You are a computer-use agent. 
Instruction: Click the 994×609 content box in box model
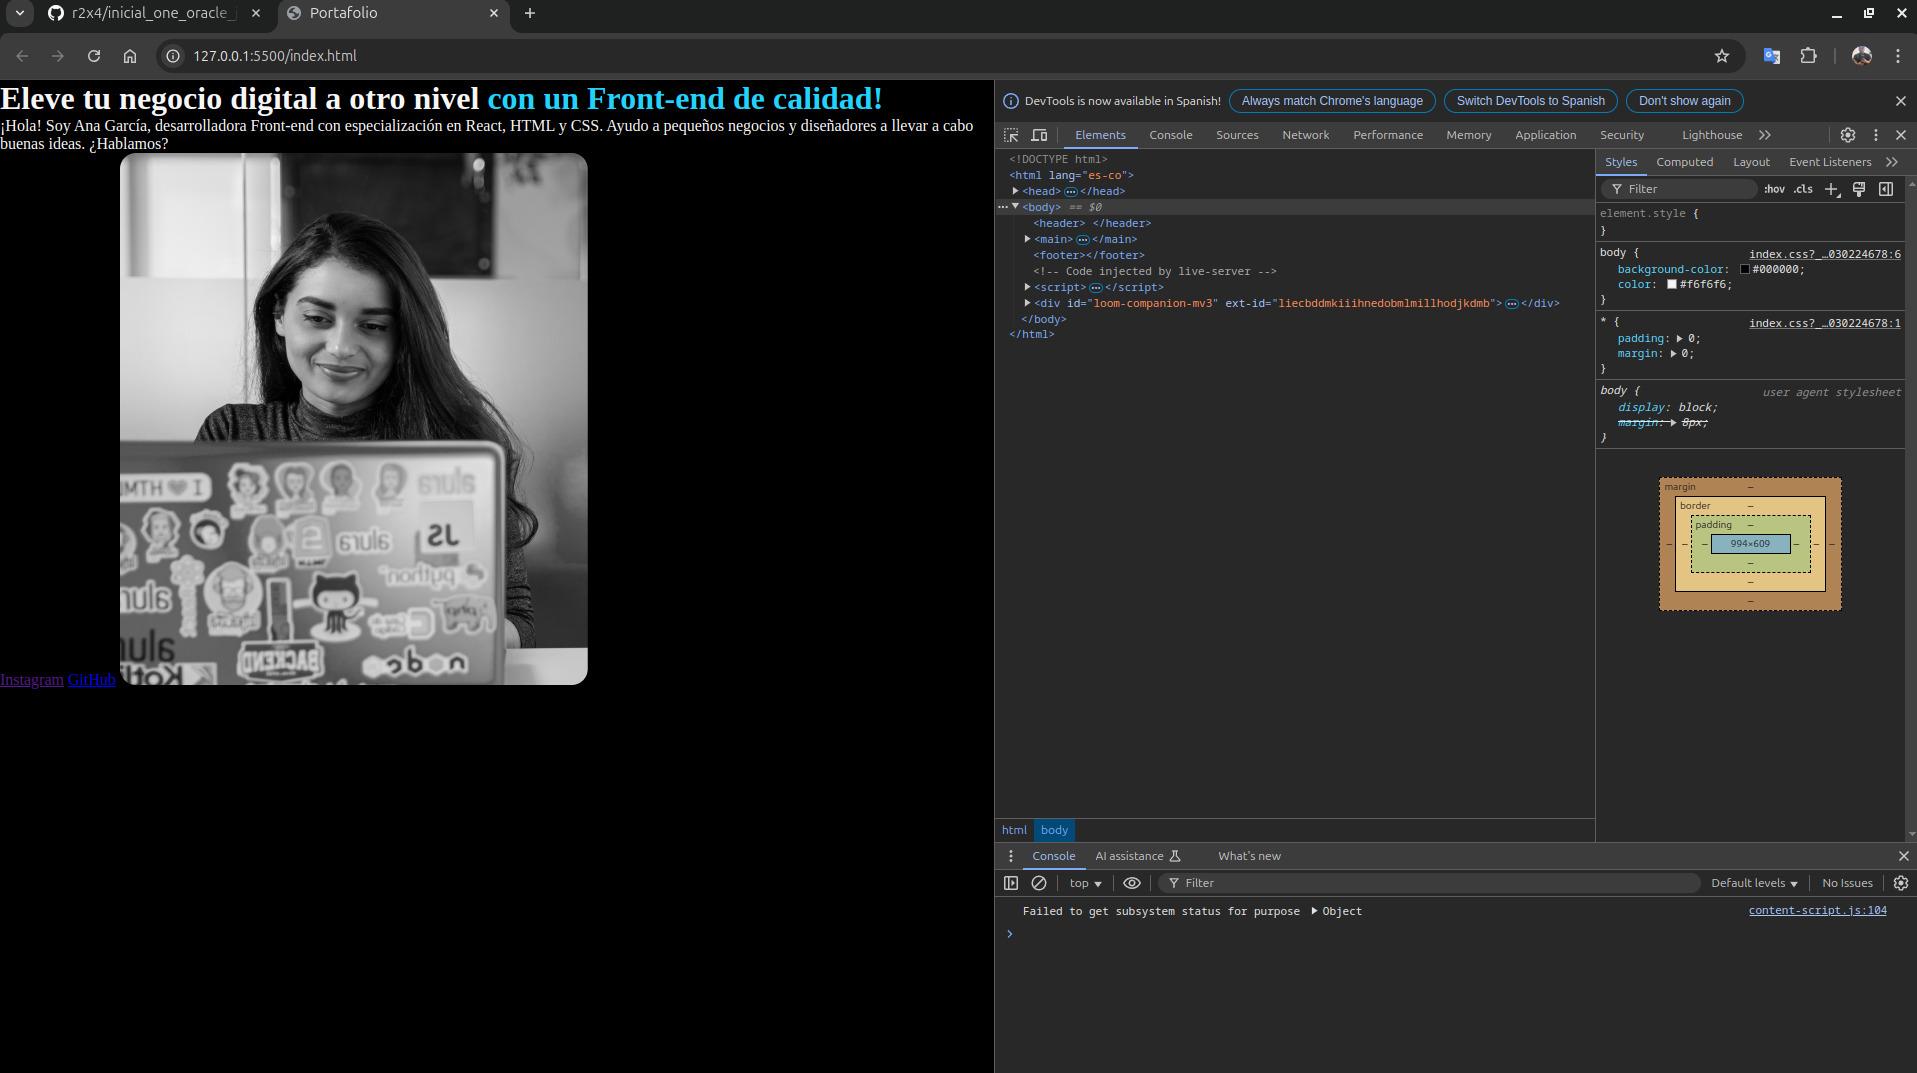[x=1750, y=544]
